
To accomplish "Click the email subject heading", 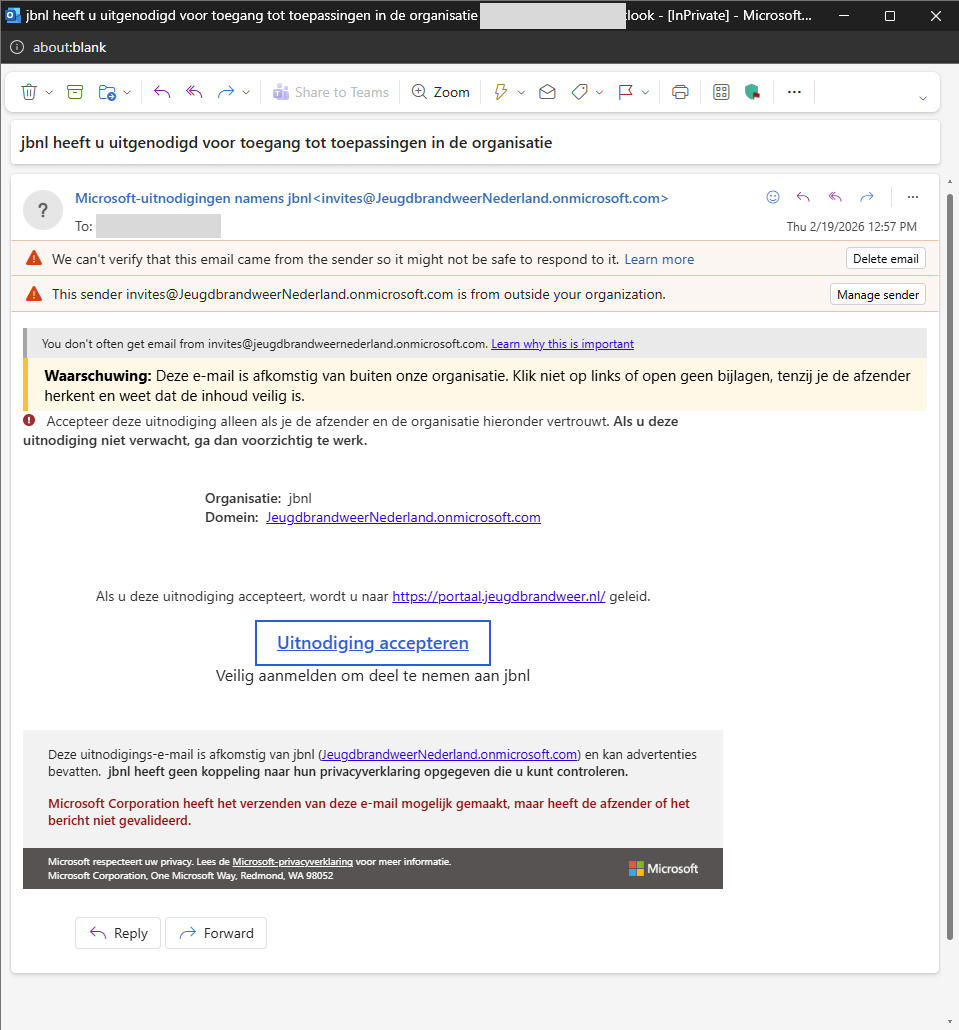I will 286,143.
